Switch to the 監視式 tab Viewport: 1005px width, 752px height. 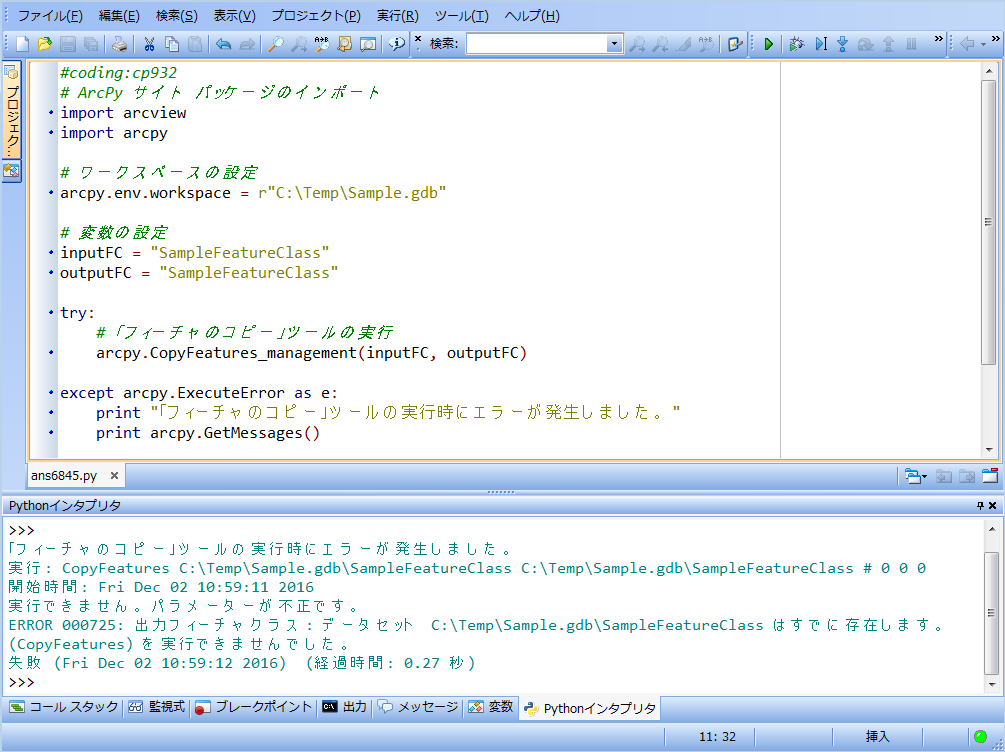click(x=157, y=707)
